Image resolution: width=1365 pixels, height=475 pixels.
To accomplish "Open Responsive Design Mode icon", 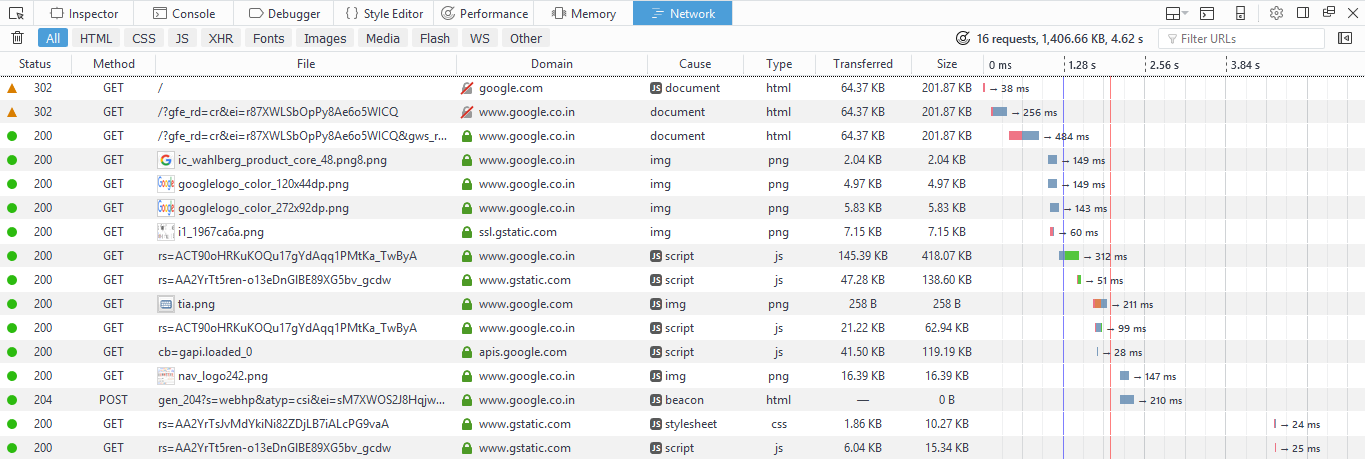I will click(x=1240, y=13).
